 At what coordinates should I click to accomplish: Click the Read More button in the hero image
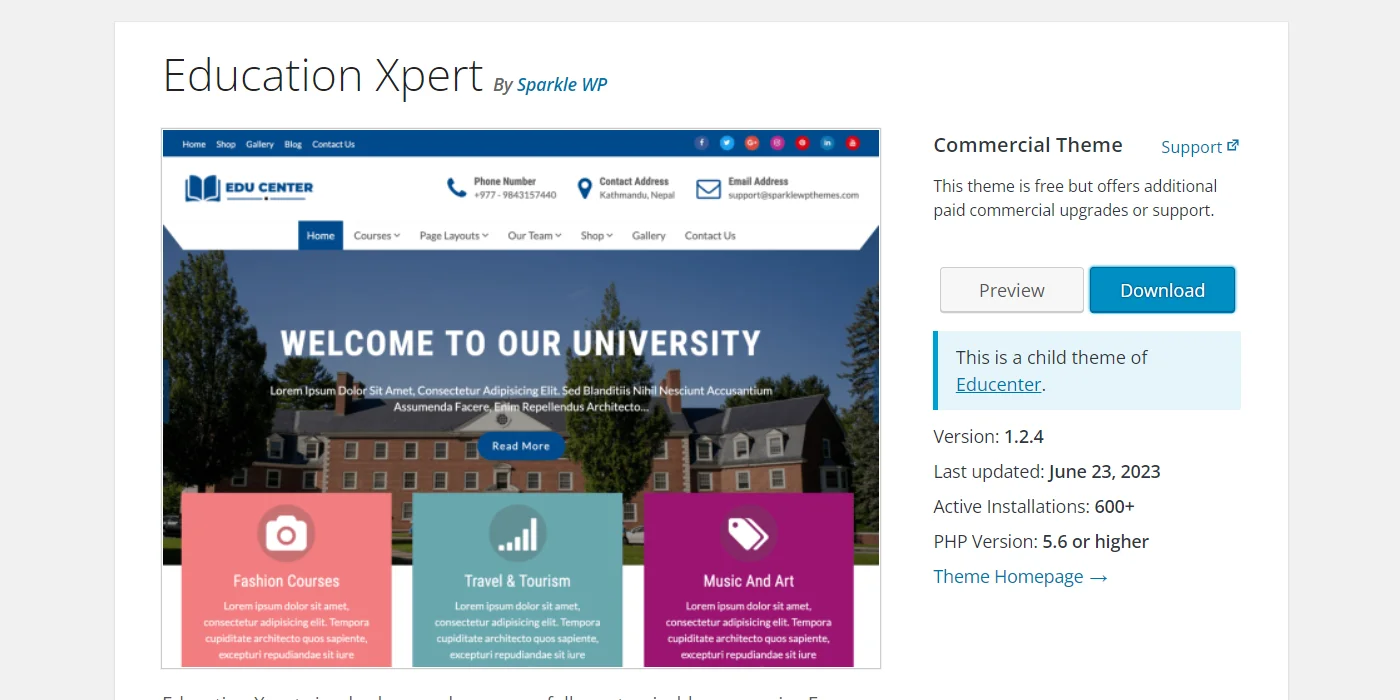click(x=521, y=446)
